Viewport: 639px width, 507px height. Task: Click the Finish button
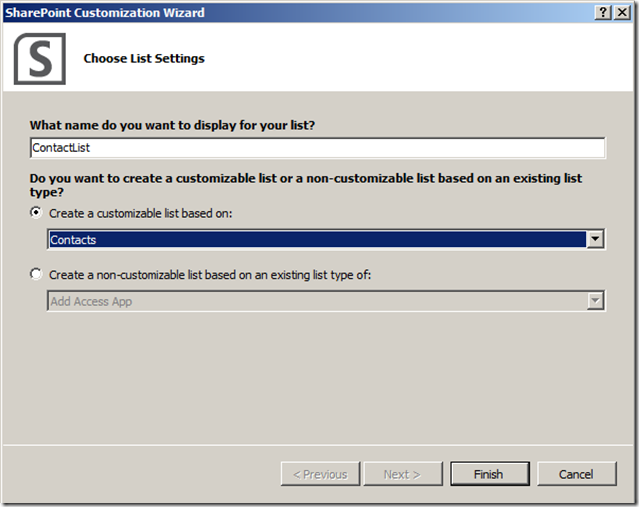pos(489,474)
